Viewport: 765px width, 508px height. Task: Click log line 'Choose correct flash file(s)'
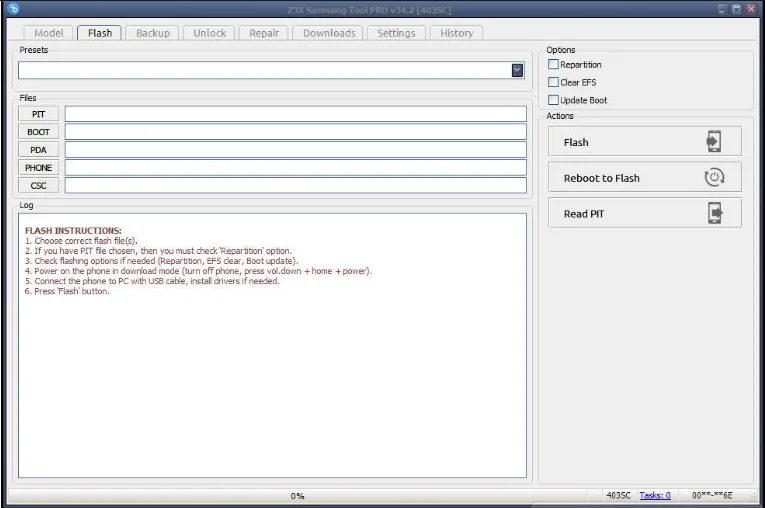pyautogui.click(x=81, y=241)
